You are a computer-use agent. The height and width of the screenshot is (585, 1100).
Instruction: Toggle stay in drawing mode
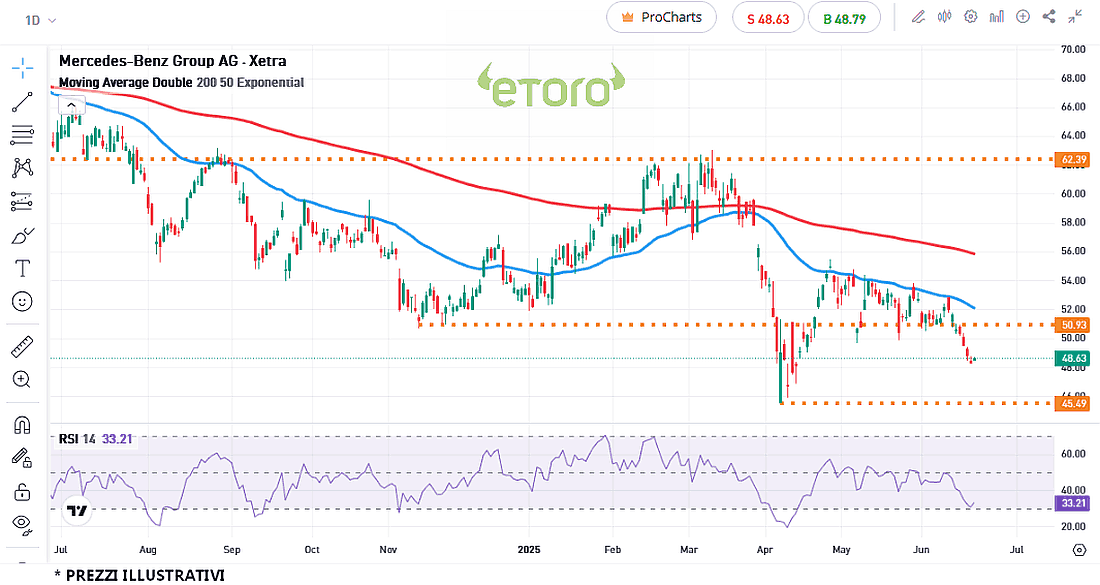(x=23, y=457)
